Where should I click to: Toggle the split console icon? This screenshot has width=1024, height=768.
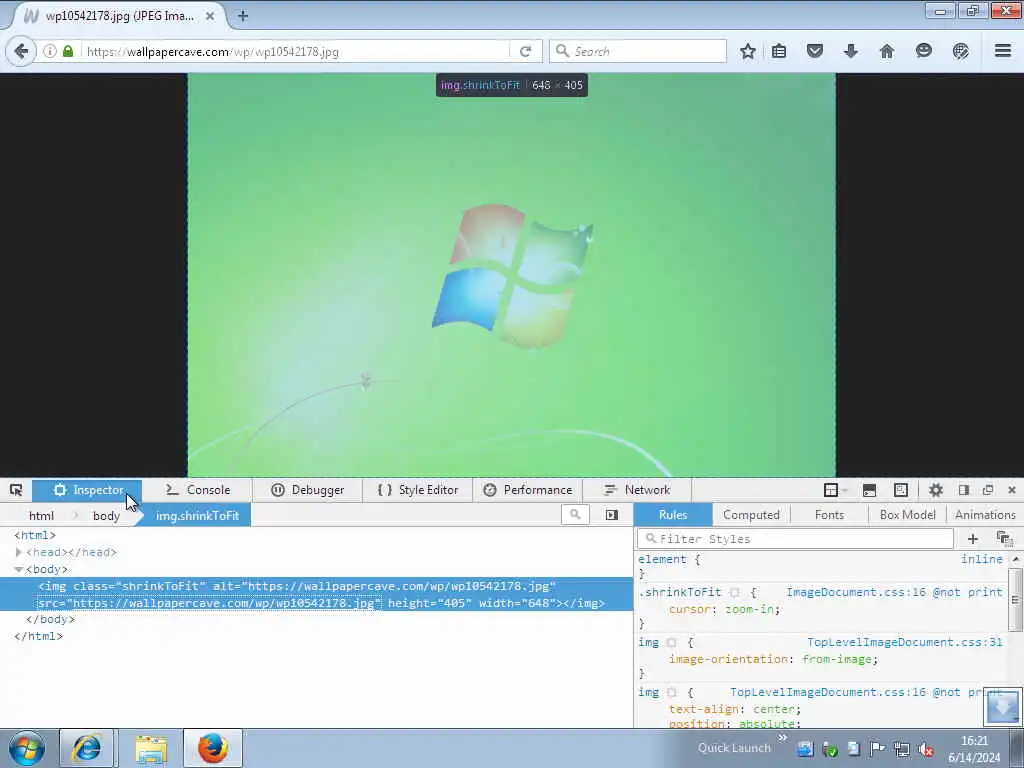pyautogui.click(x=869, y=490)
